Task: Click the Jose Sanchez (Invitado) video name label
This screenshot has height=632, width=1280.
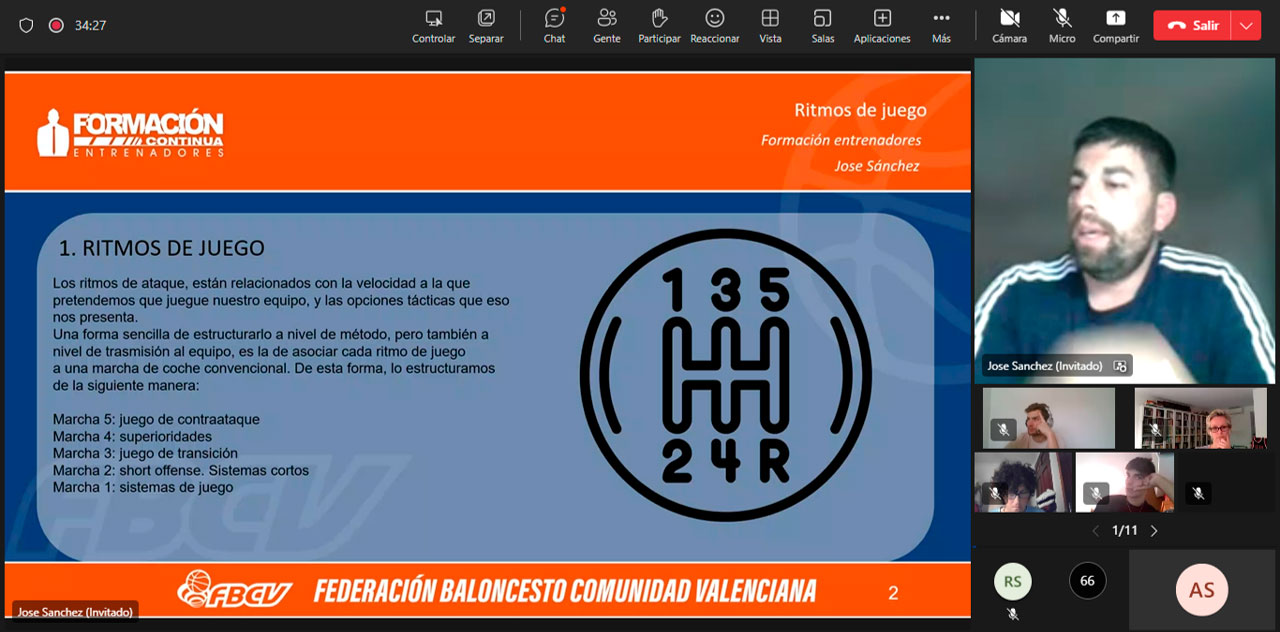Action: (x=1045, y=366)
